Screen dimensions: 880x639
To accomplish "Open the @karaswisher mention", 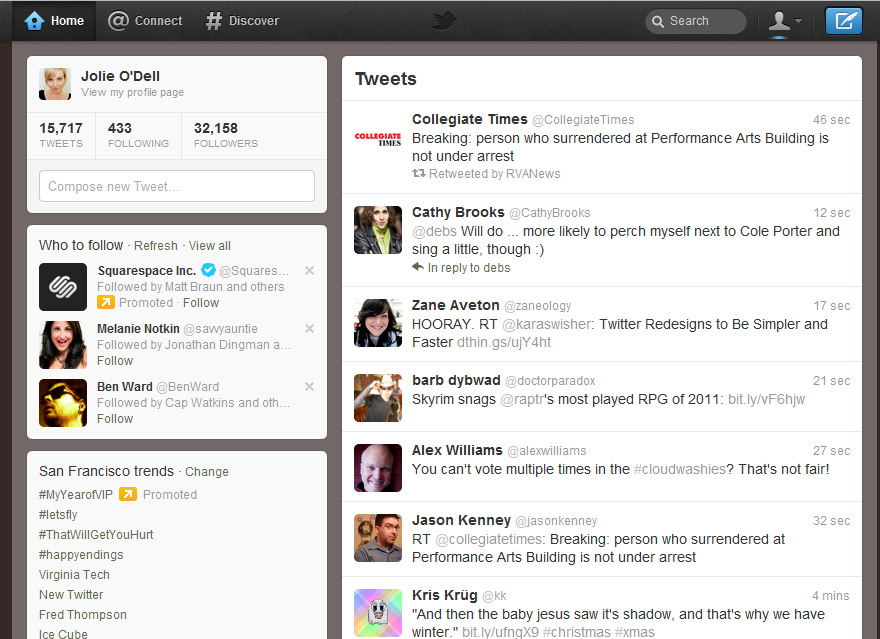I will click(x=547, y=324).
